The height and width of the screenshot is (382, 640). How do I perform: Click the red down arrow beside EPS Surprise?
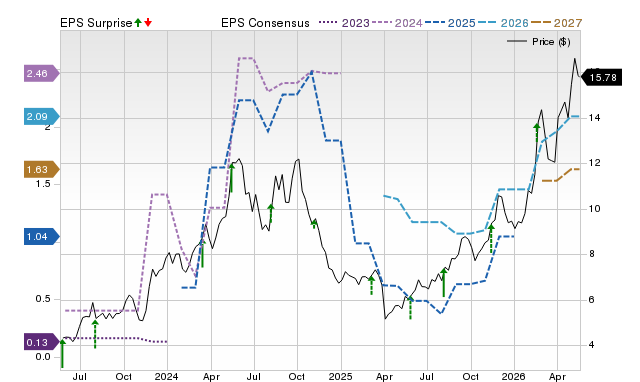(x=148, y=23)
